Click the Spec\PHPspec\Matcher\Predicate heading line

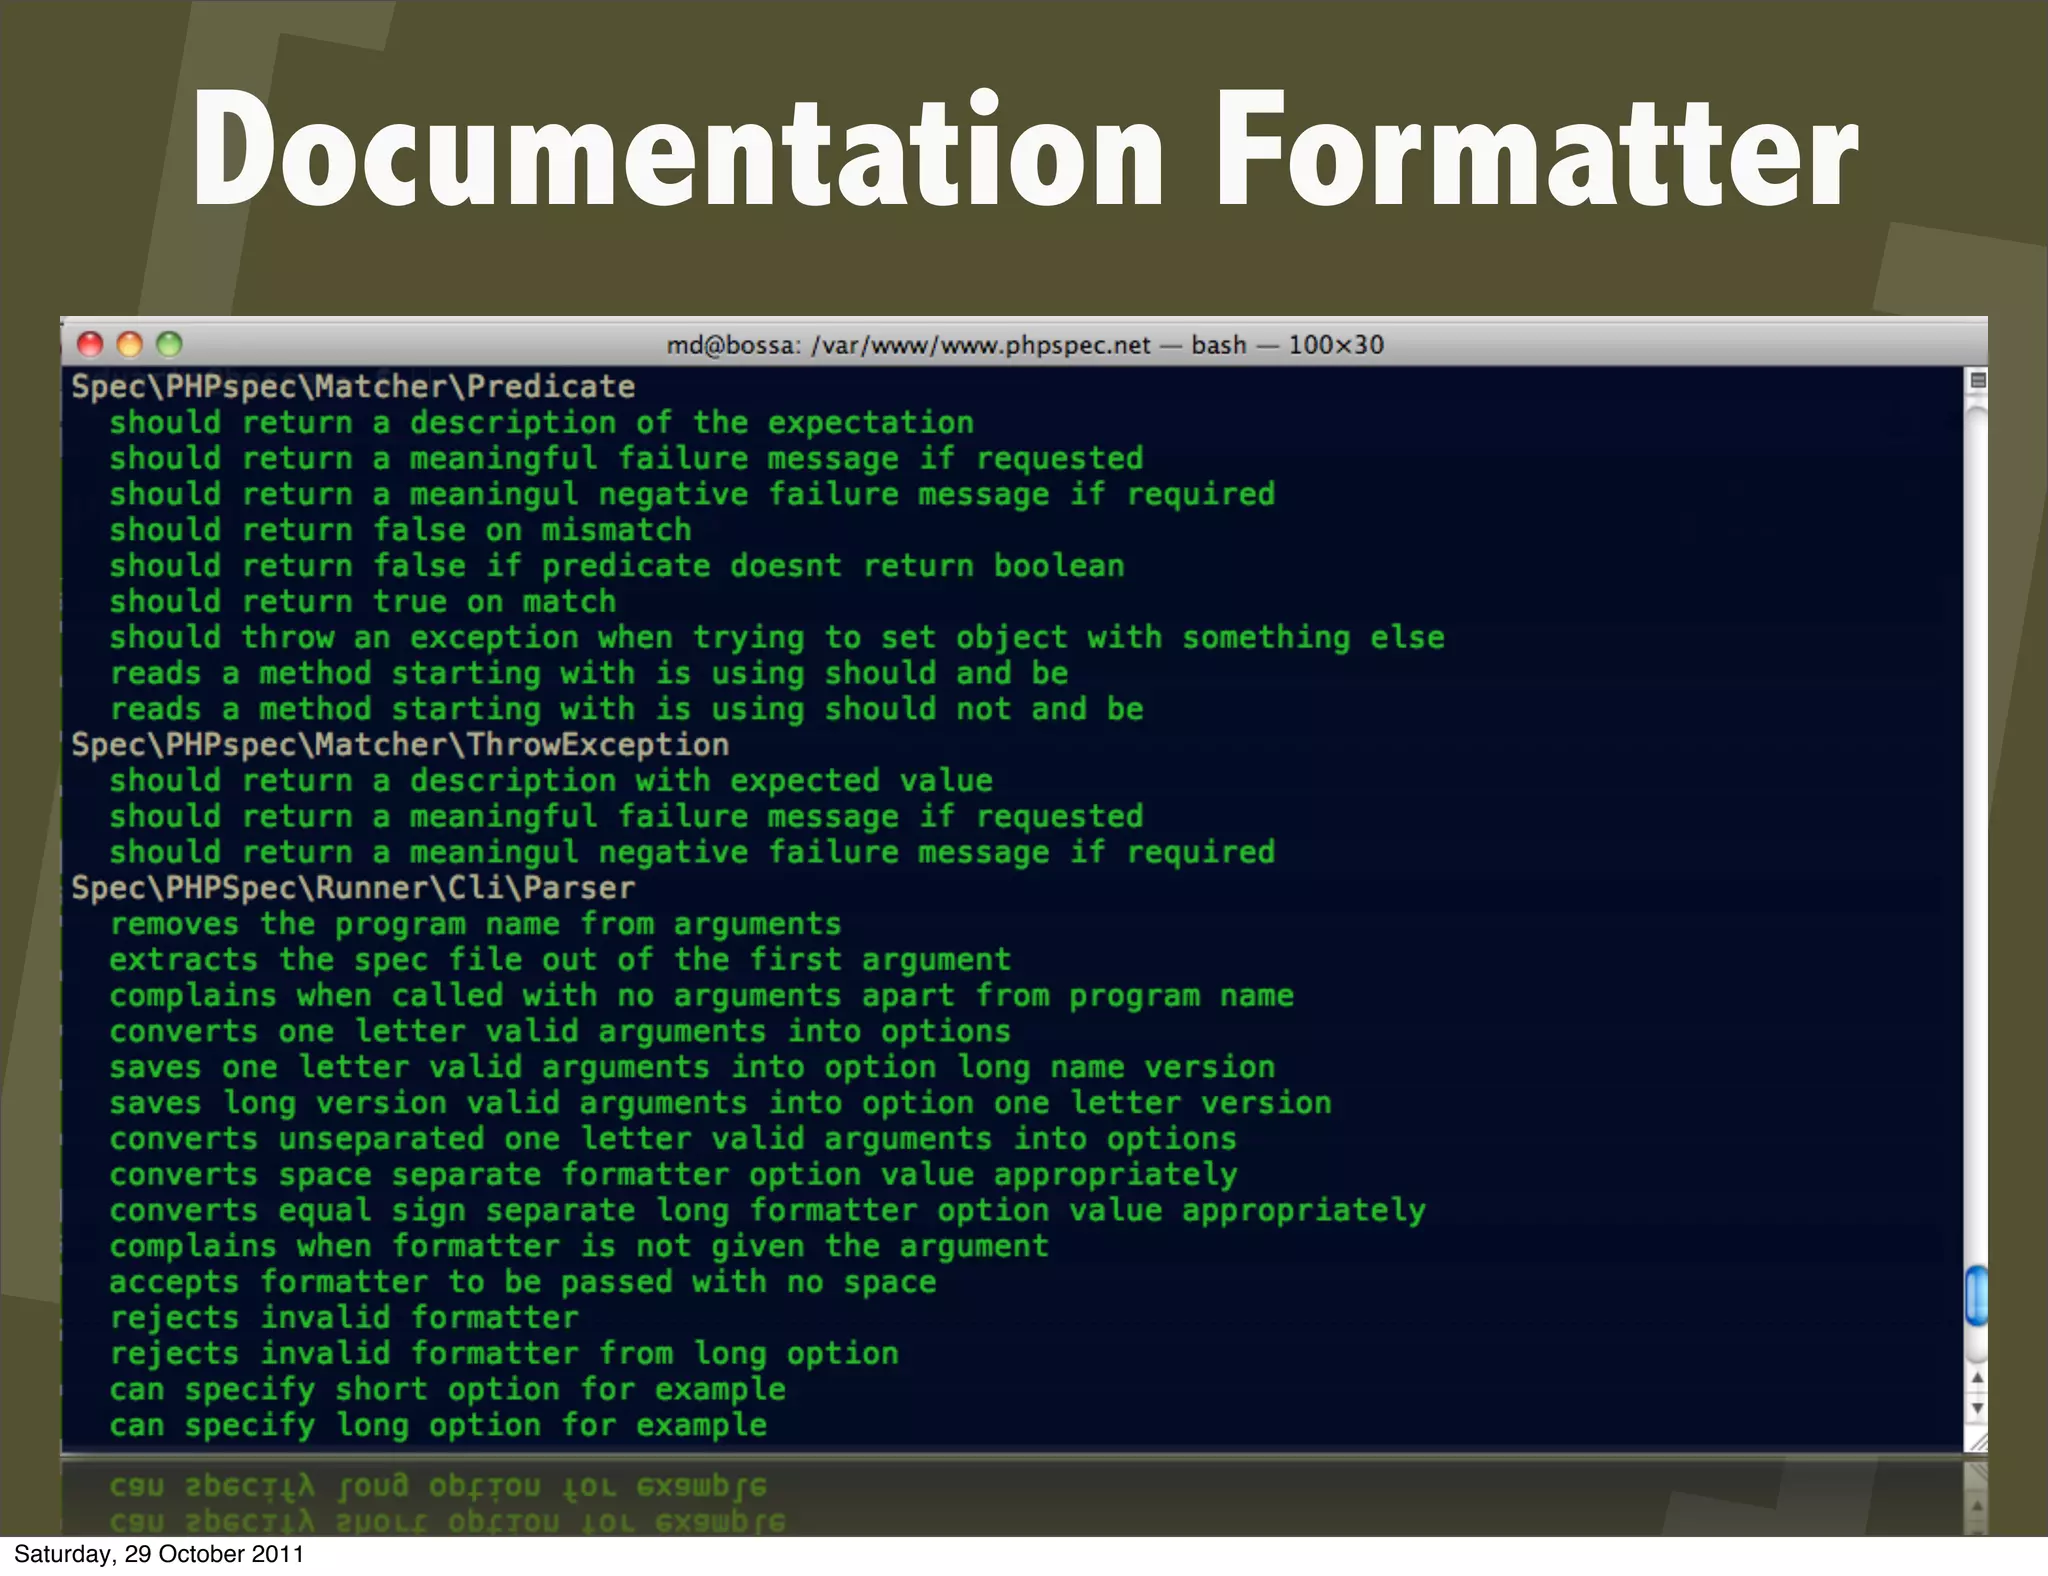coord(353,387)
